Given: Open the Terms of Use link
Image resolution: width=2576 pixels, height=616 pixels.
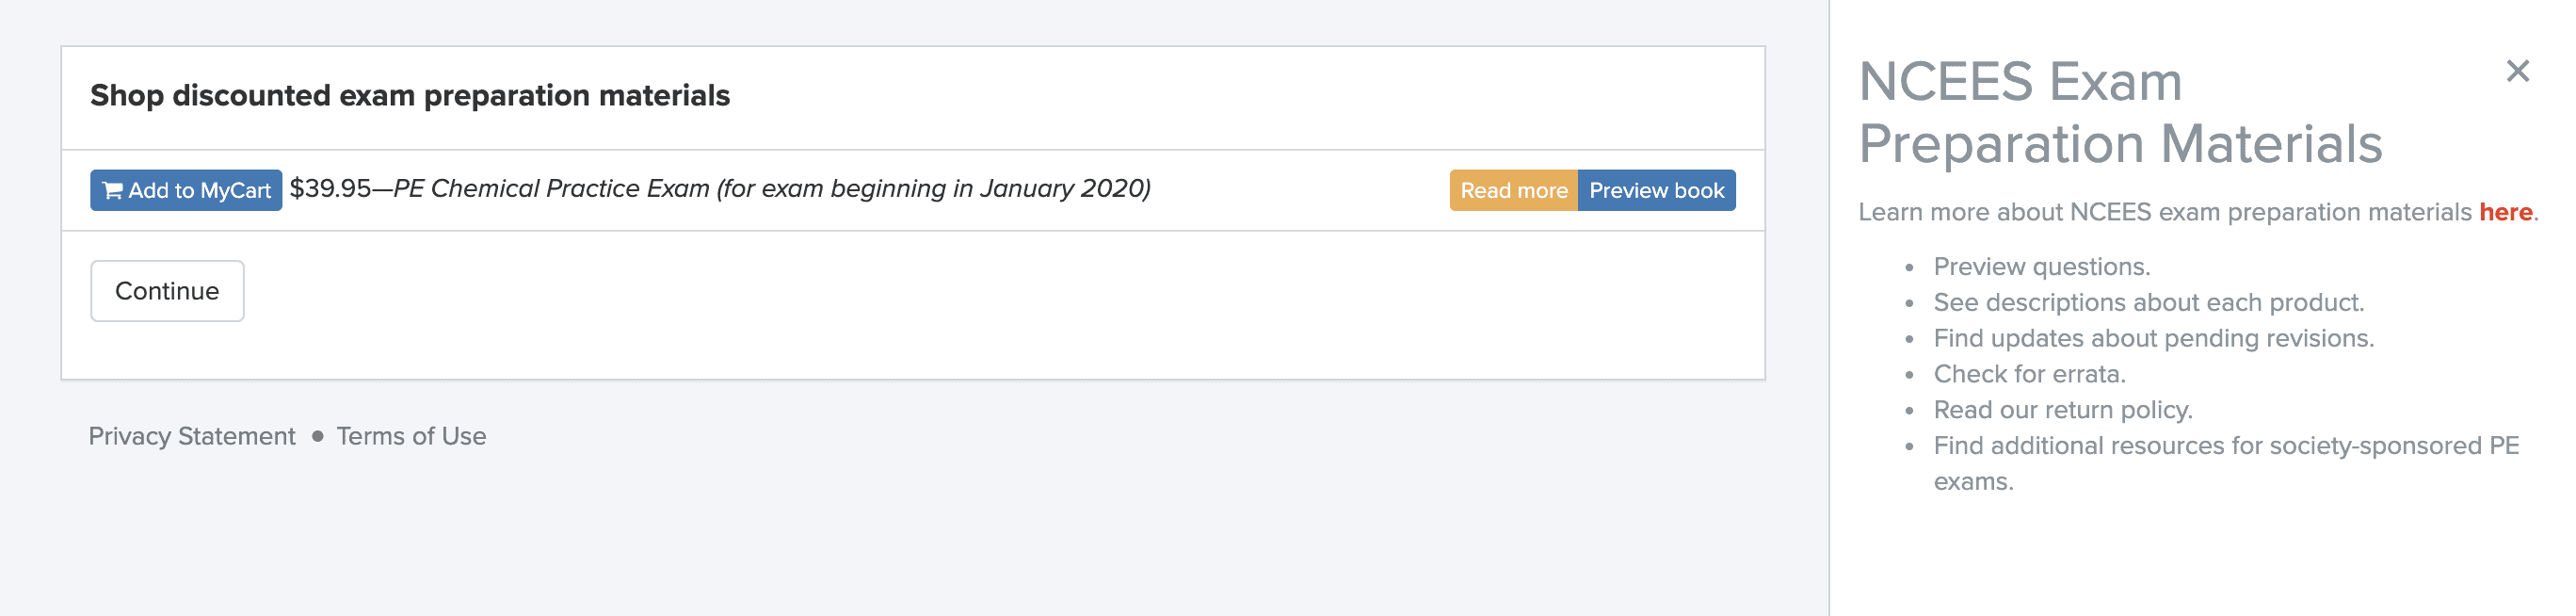Looking at the screenshot, I should (411, 436).
